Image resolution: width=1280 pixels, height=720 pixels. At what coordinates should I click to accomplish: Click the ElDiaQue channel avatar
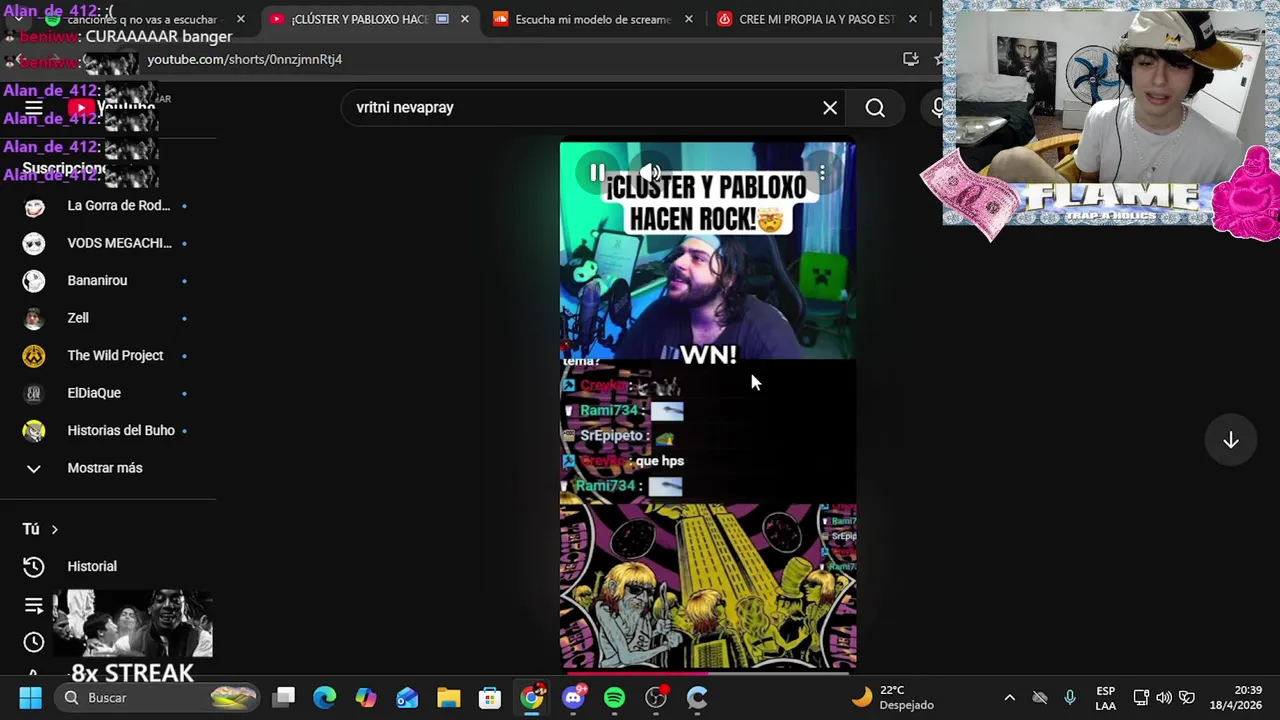pos(34,393)
